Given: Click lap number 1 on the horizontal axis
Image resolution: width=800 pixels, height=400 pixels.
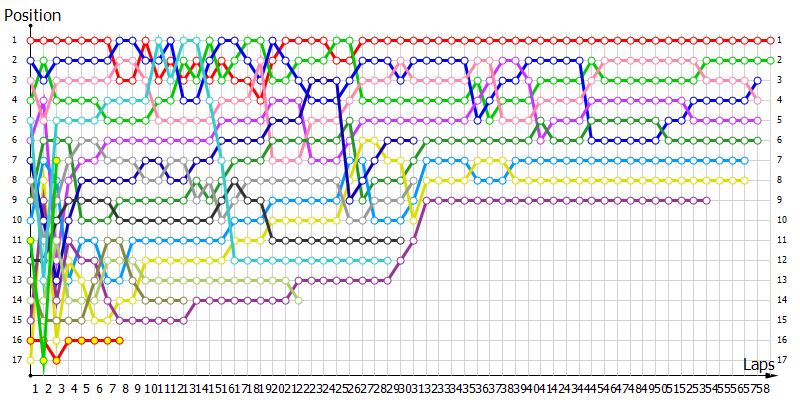Looking at the screenshot, I should (x=35, y=387).
